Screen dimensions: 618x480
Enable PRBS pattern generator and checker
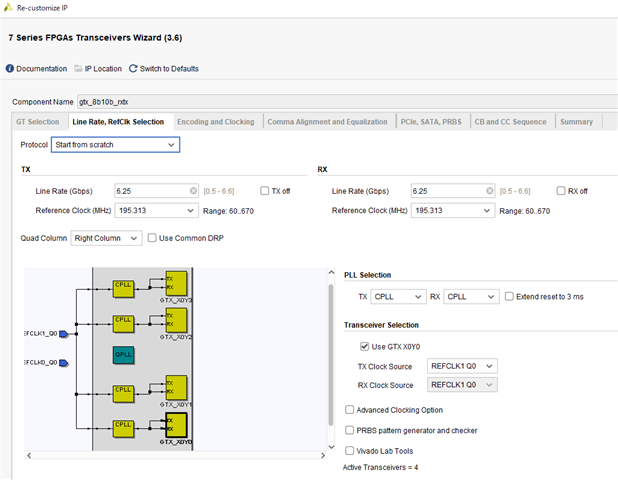point(350,430)
